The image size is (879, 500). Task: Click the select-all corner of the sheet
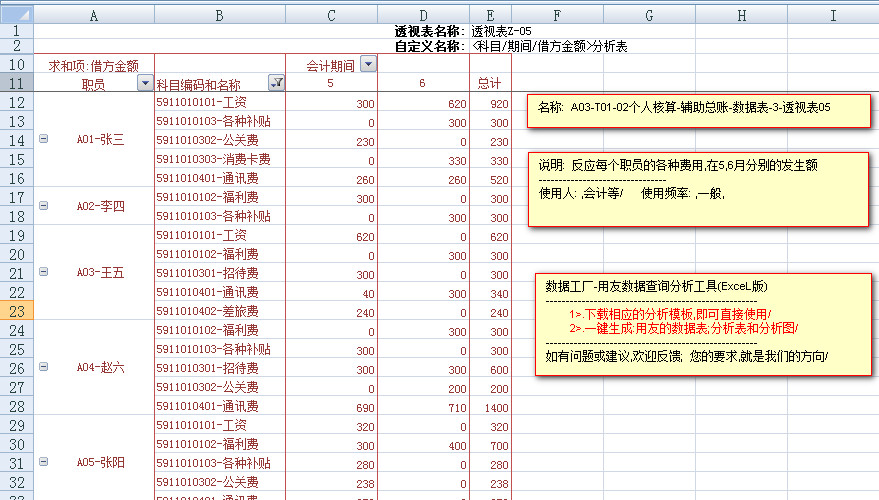point(16,15)
